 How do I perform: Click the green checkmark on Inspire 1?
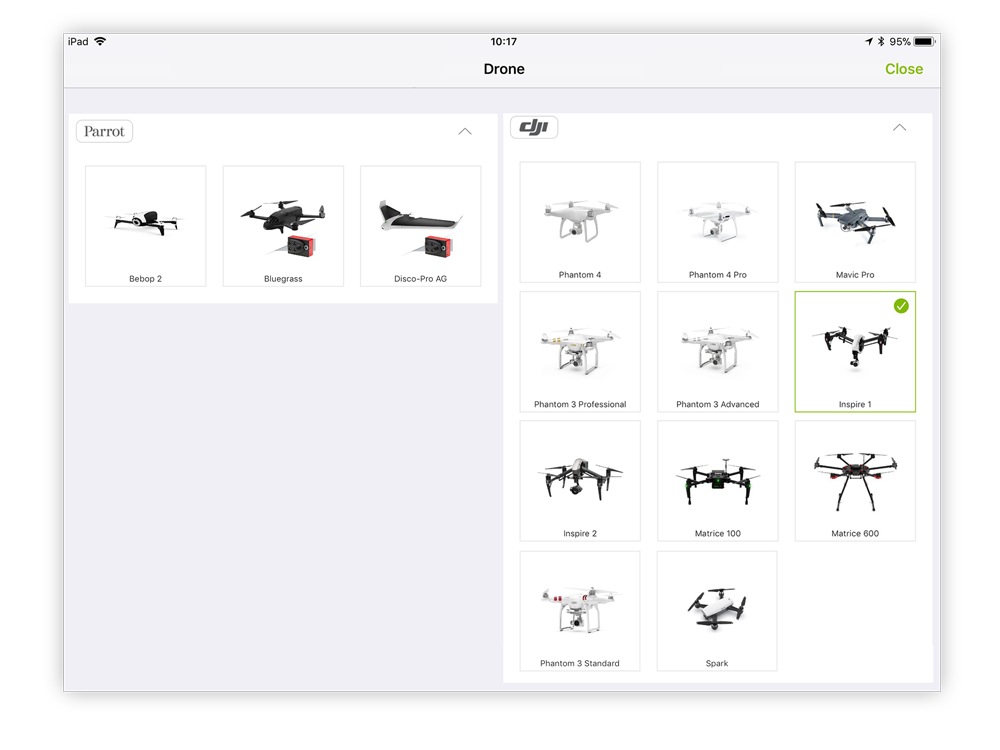pos(901,306)
